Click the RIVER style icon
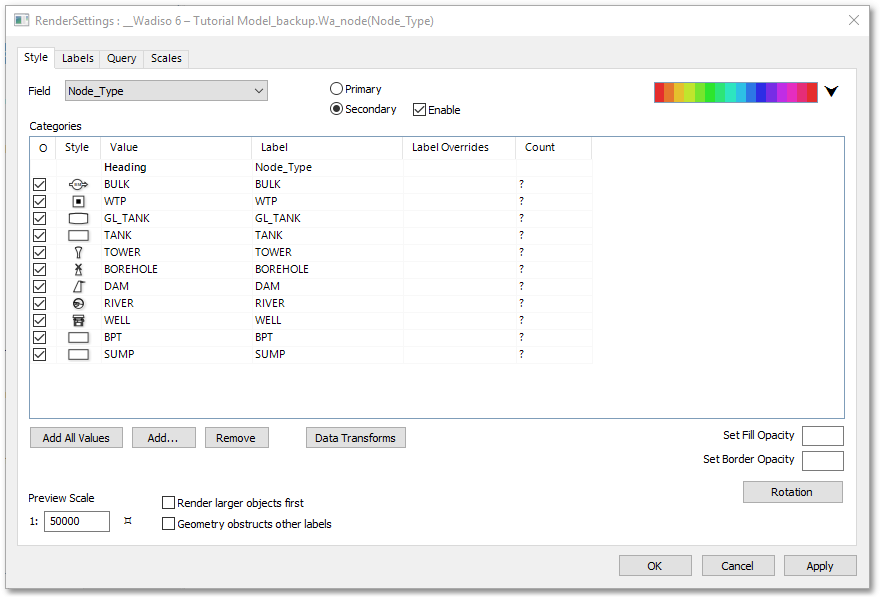 click(78, 303)
